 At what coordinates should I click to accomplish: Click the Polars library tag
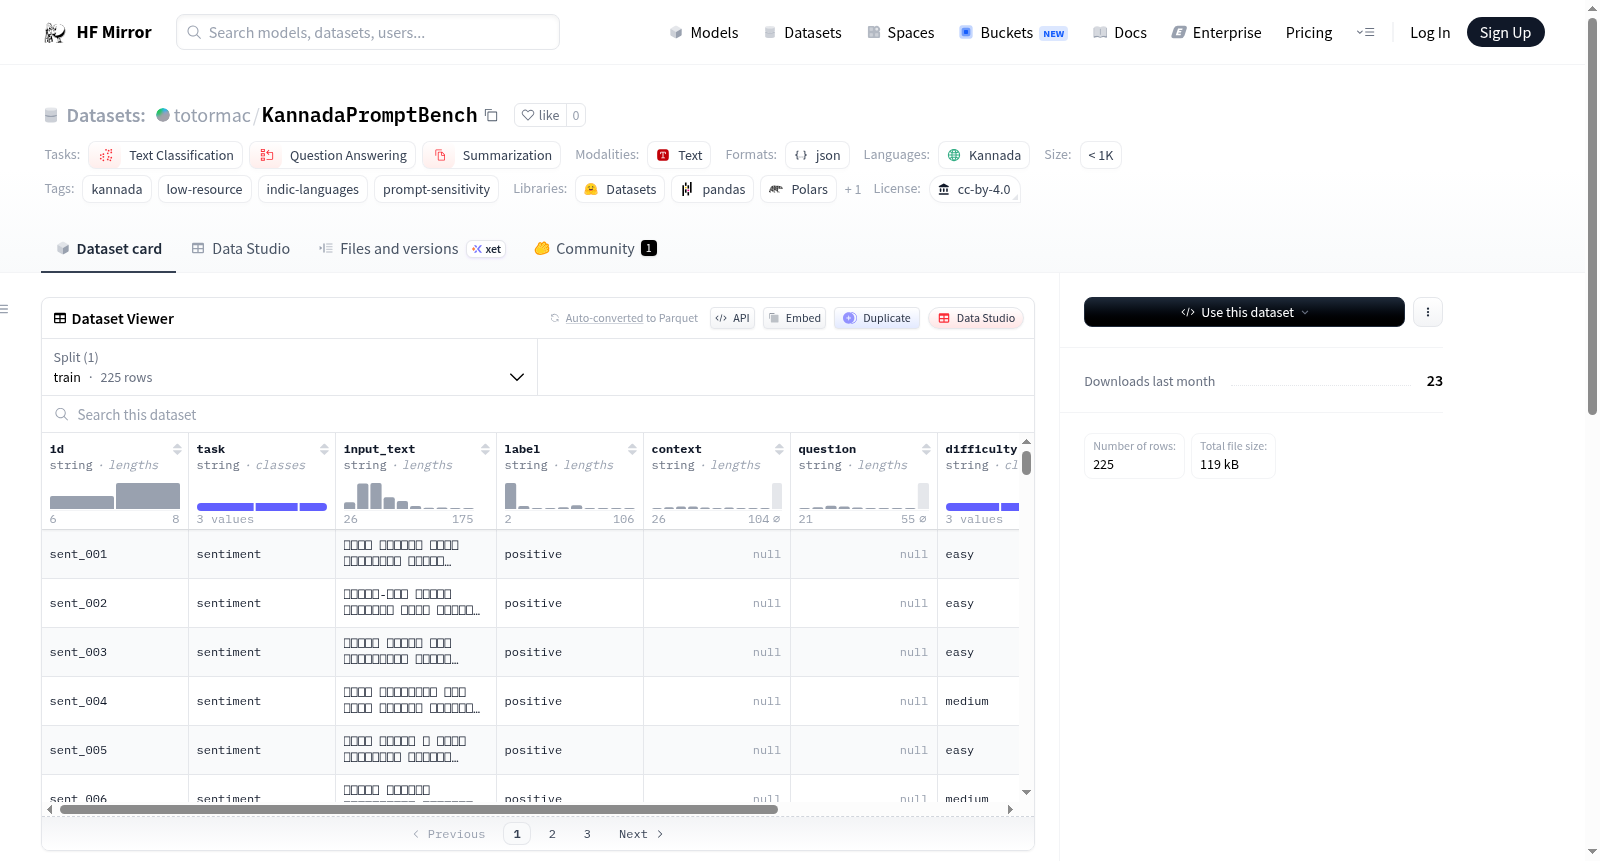[x=798, y=189]
